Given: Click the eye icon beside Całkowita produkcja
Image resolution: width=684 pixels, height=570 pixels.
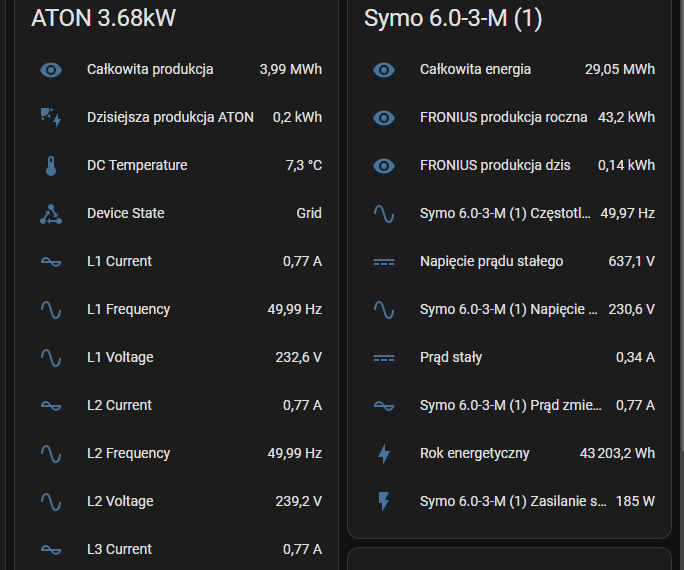Looking at the screenshot, I should 51,70.
